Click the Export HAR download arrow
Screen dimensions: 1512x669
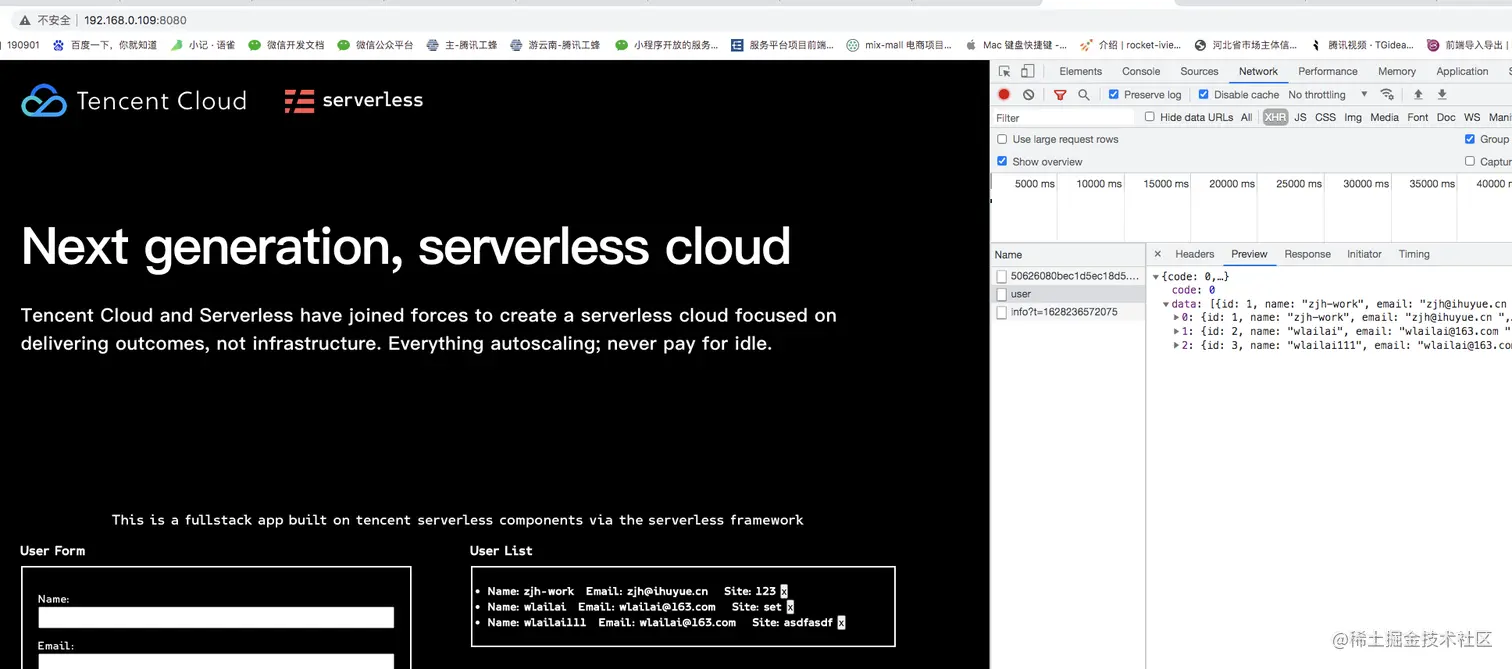click(1442, 95)
